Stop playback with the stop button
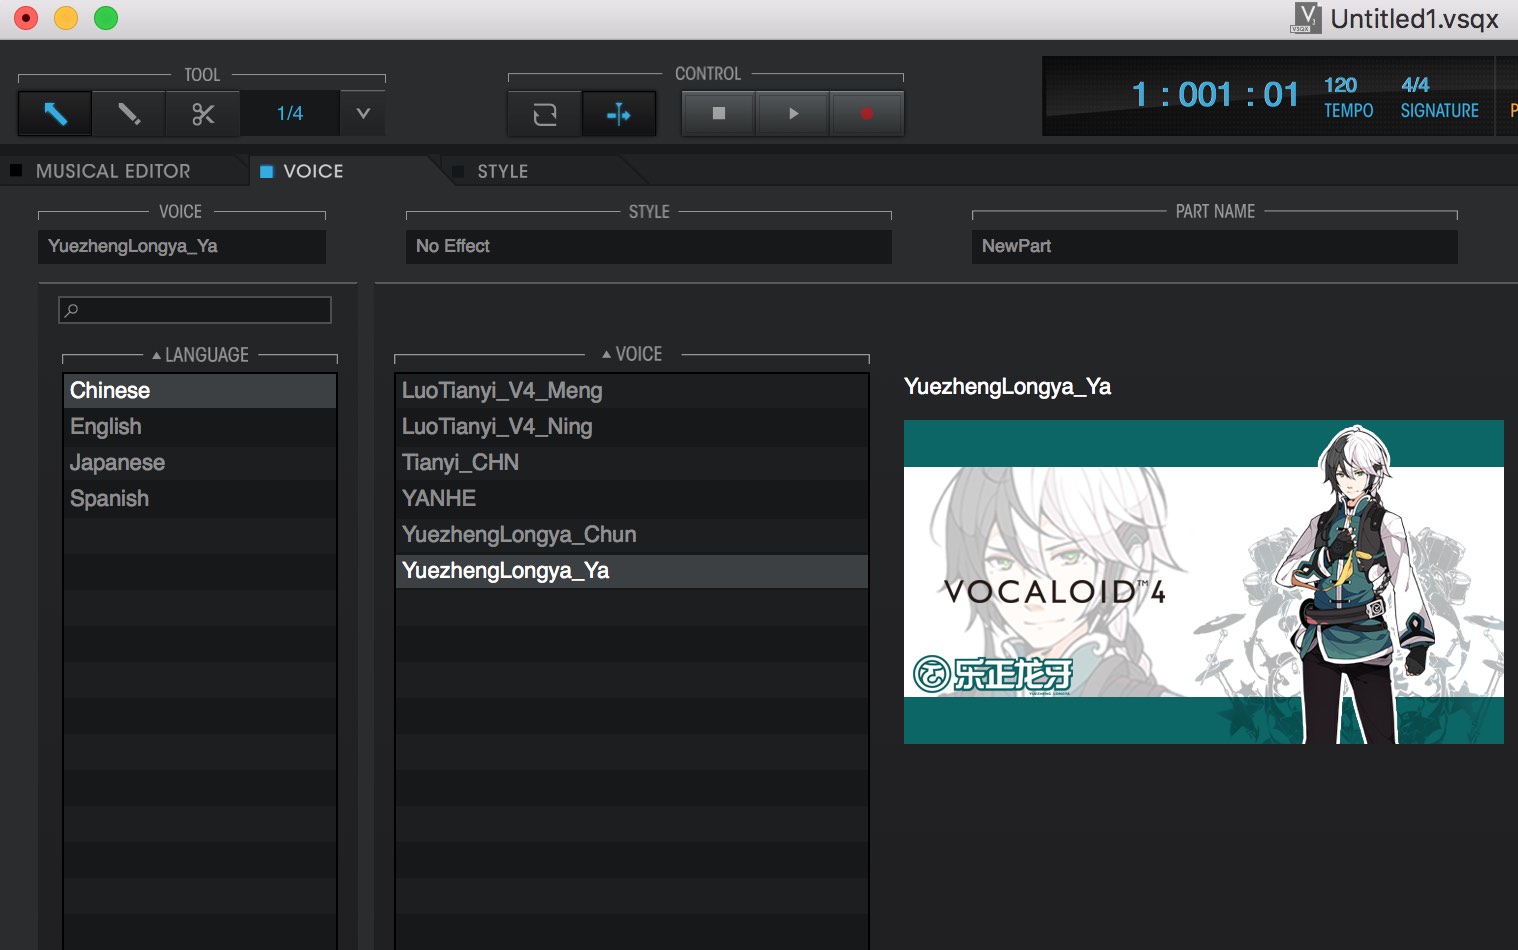 (x=719, y=114)
